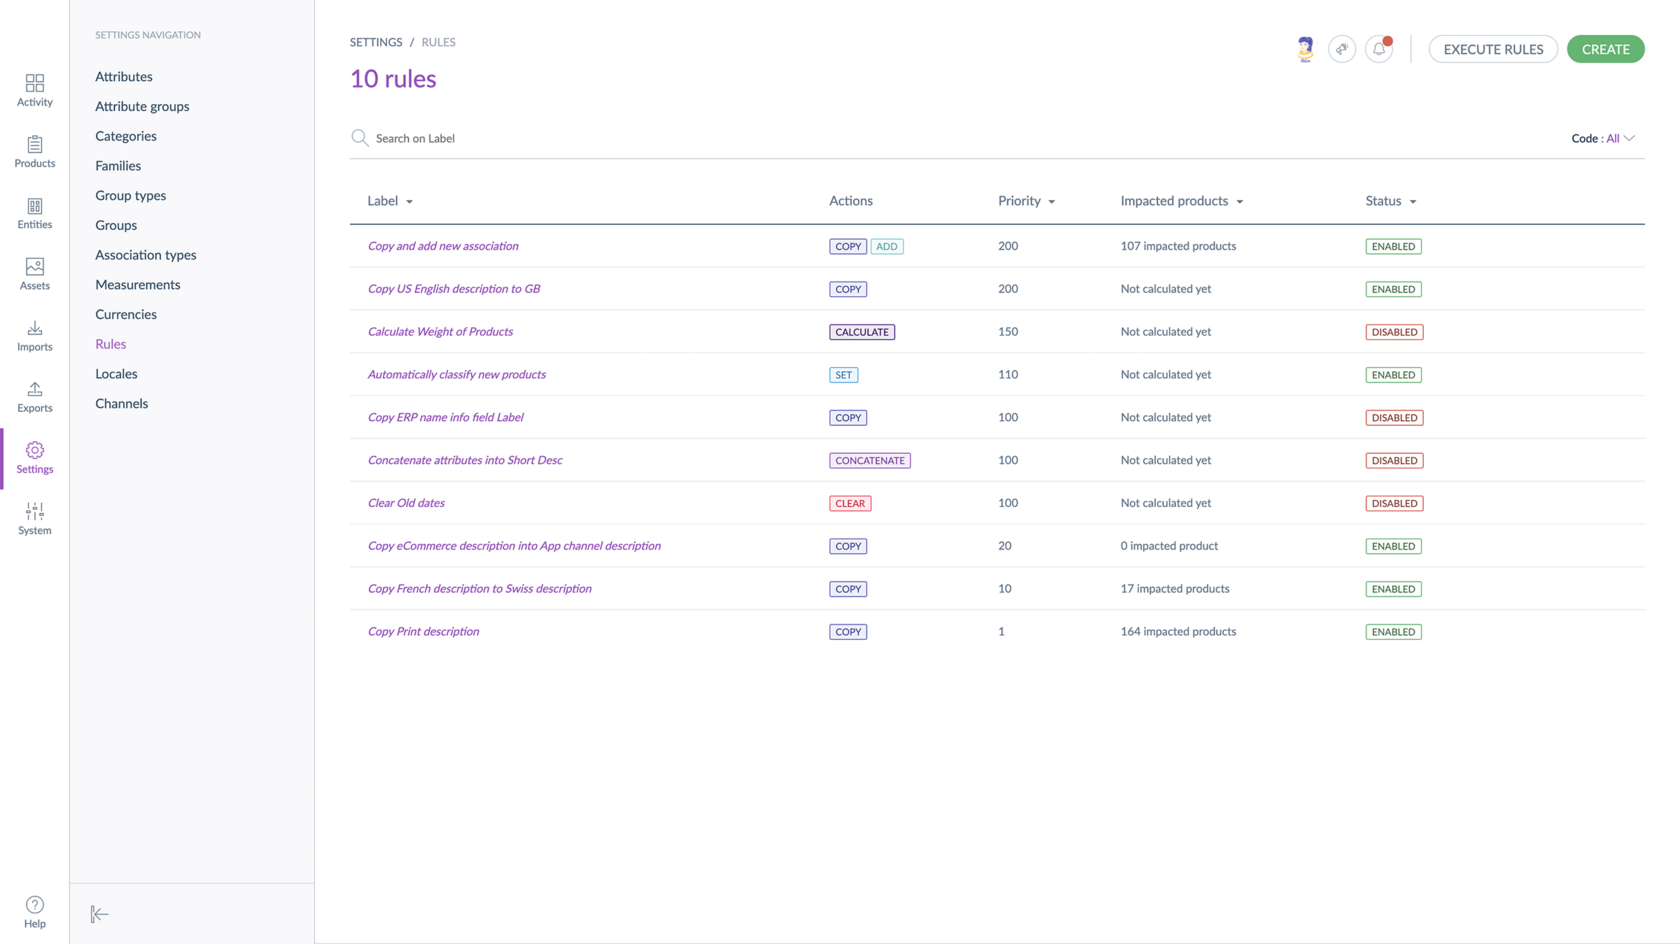Image resolution: width=1680 pixels, height=944 pixels.
Task: Select Attribute groups in settings navigation
Action: [142, 106]
